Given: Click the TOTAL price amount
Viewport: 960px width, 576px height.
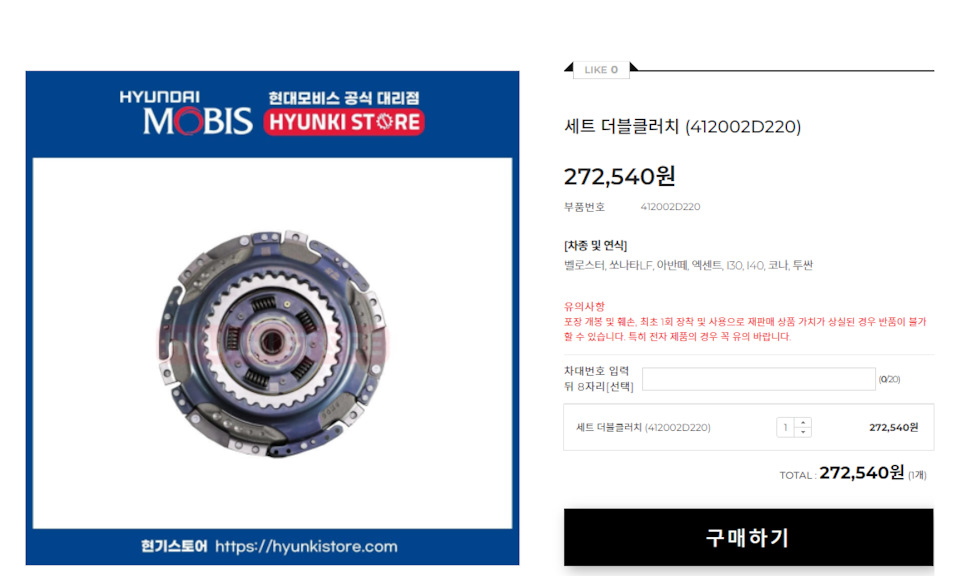Looking at the screenshot, I should pos(861,473).
